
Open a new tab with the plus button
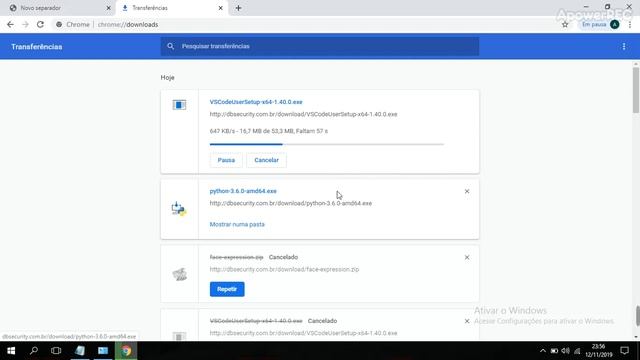click(x=238, y=8)
